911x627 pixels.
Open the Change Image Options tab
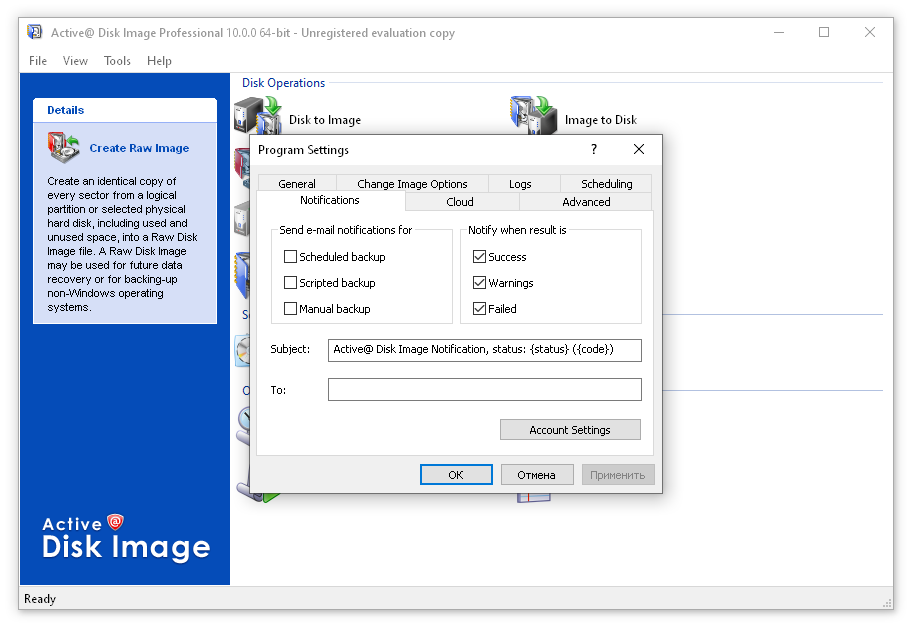(412, 184)
